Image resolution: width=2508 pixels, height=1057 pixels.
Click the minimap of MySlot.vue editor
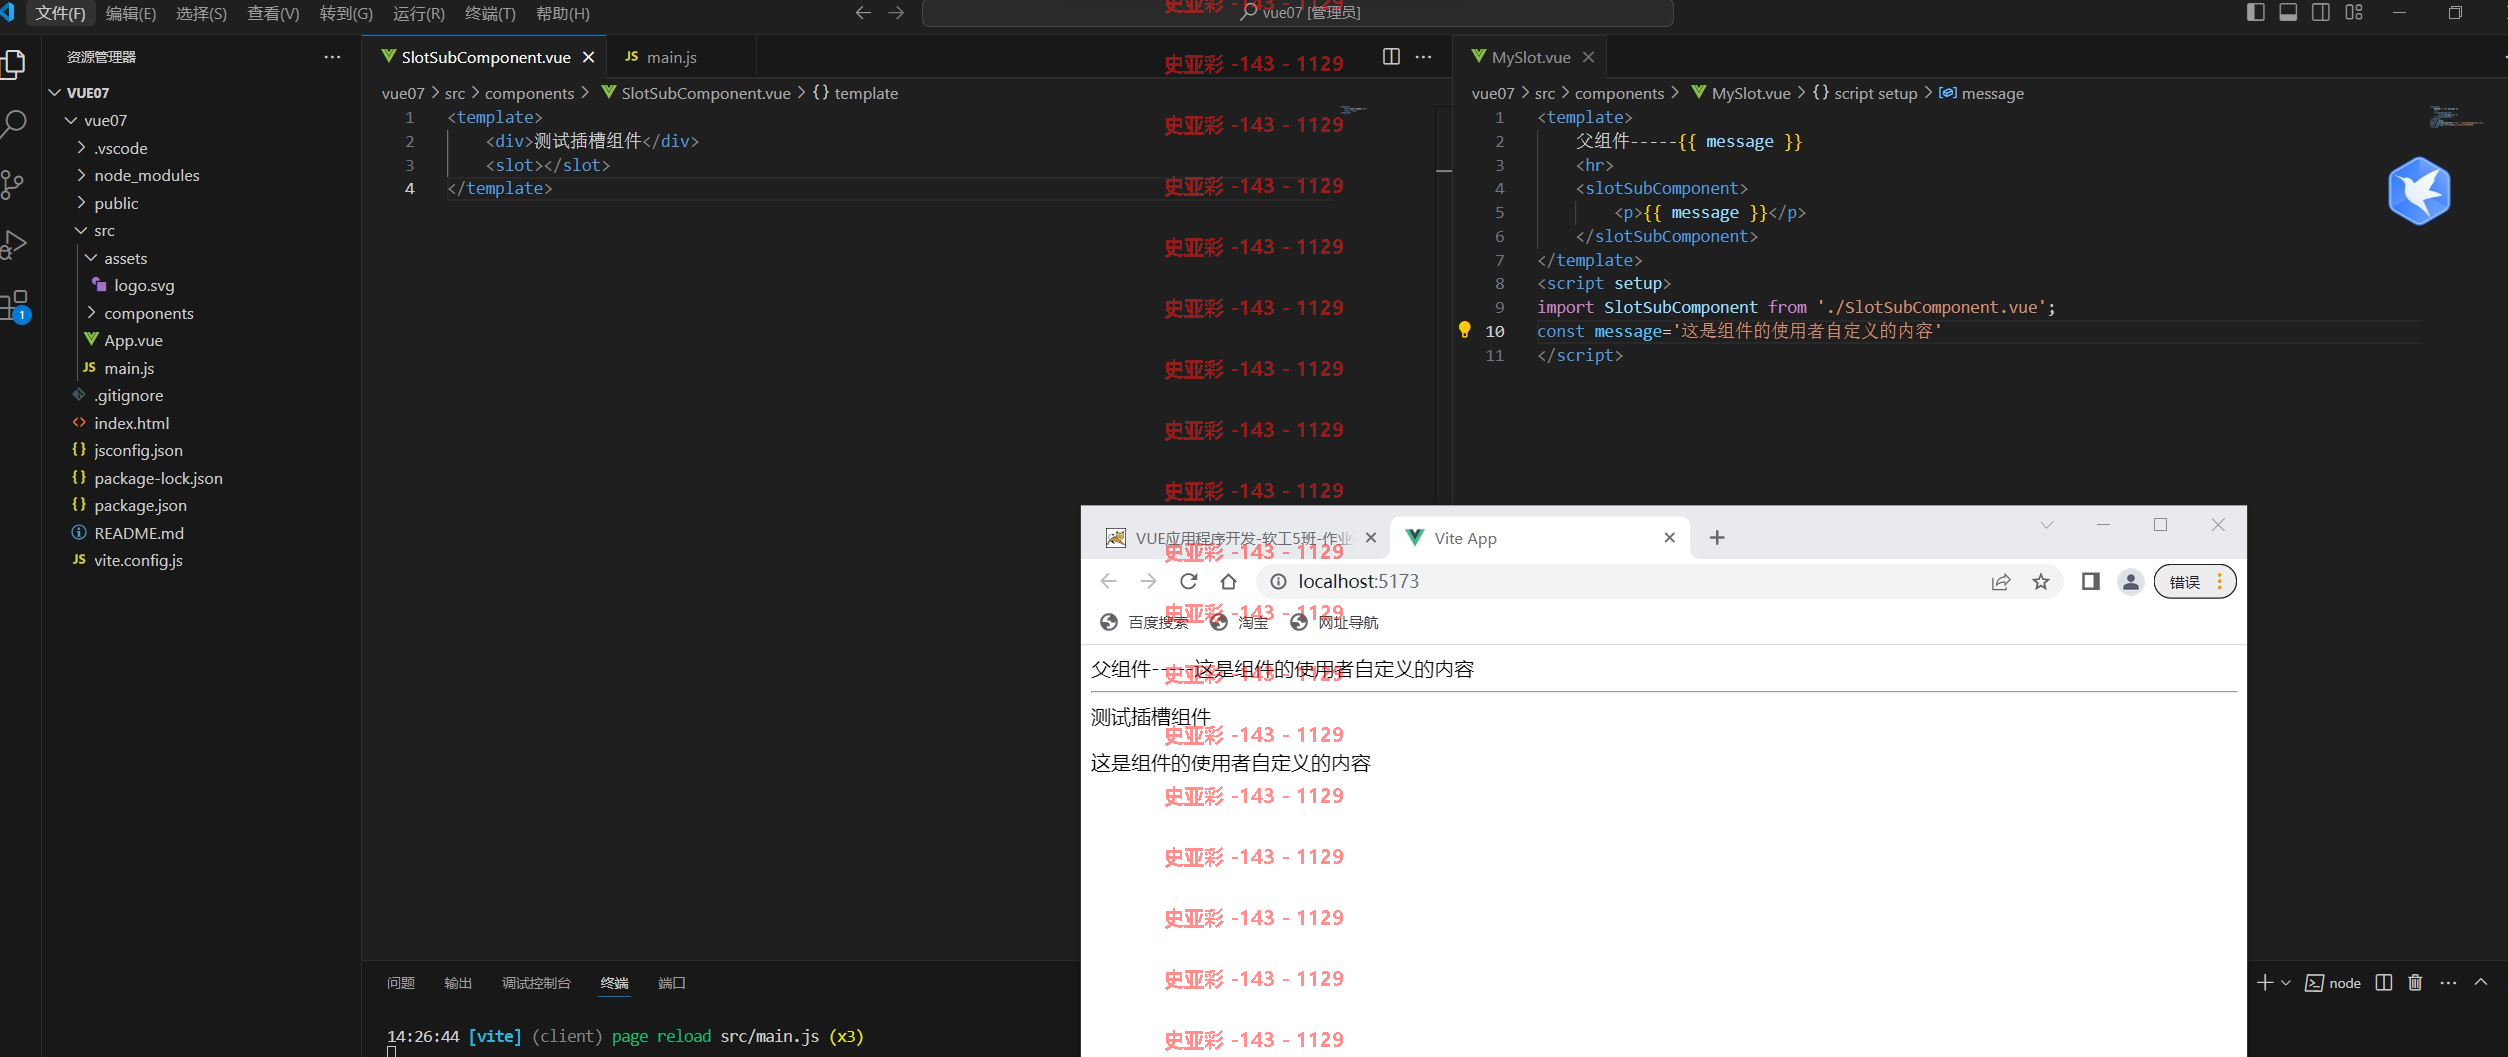2458,117
